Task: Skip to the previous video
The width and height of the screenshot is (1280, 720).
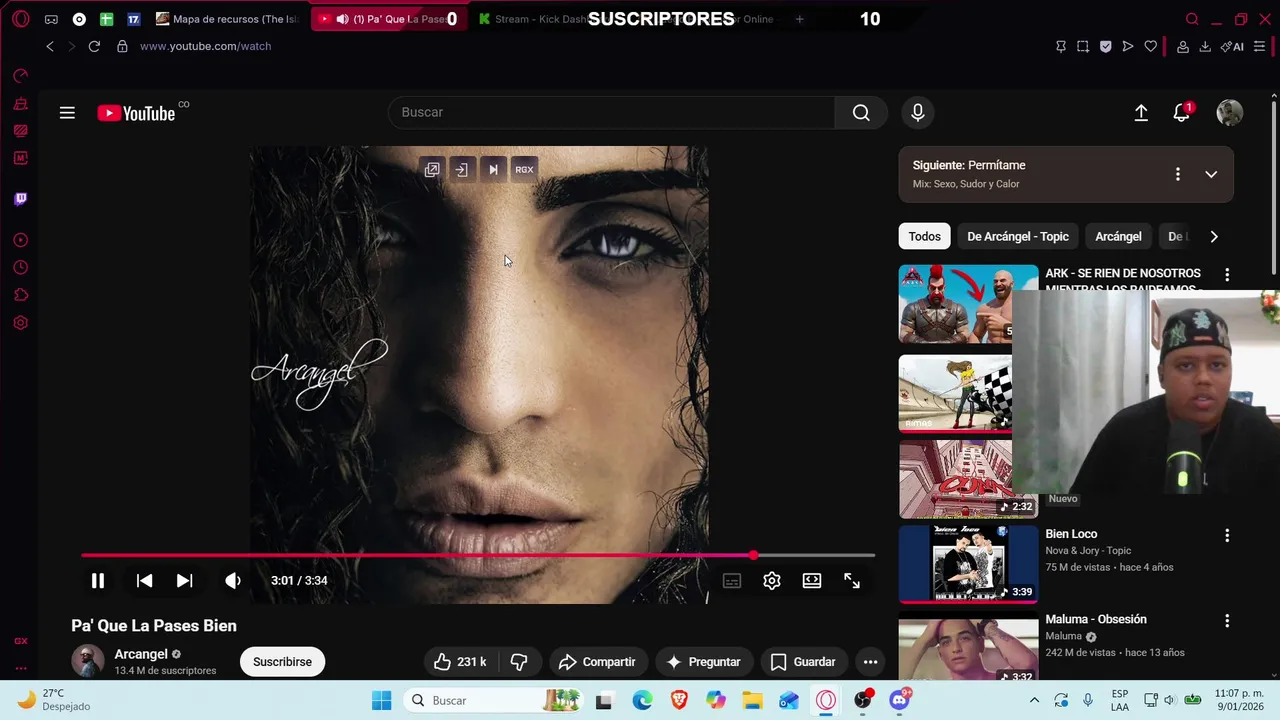Action: [x=144, y=581]
